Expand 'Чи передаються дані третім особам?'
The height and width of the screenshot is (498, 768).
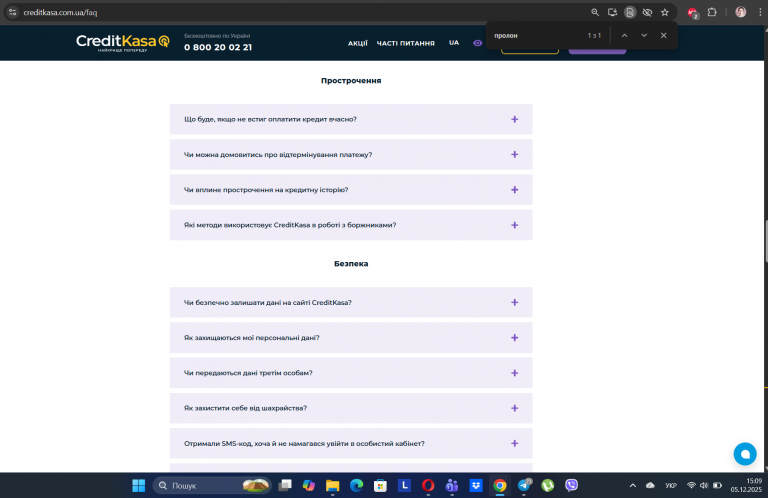(351, 373)
